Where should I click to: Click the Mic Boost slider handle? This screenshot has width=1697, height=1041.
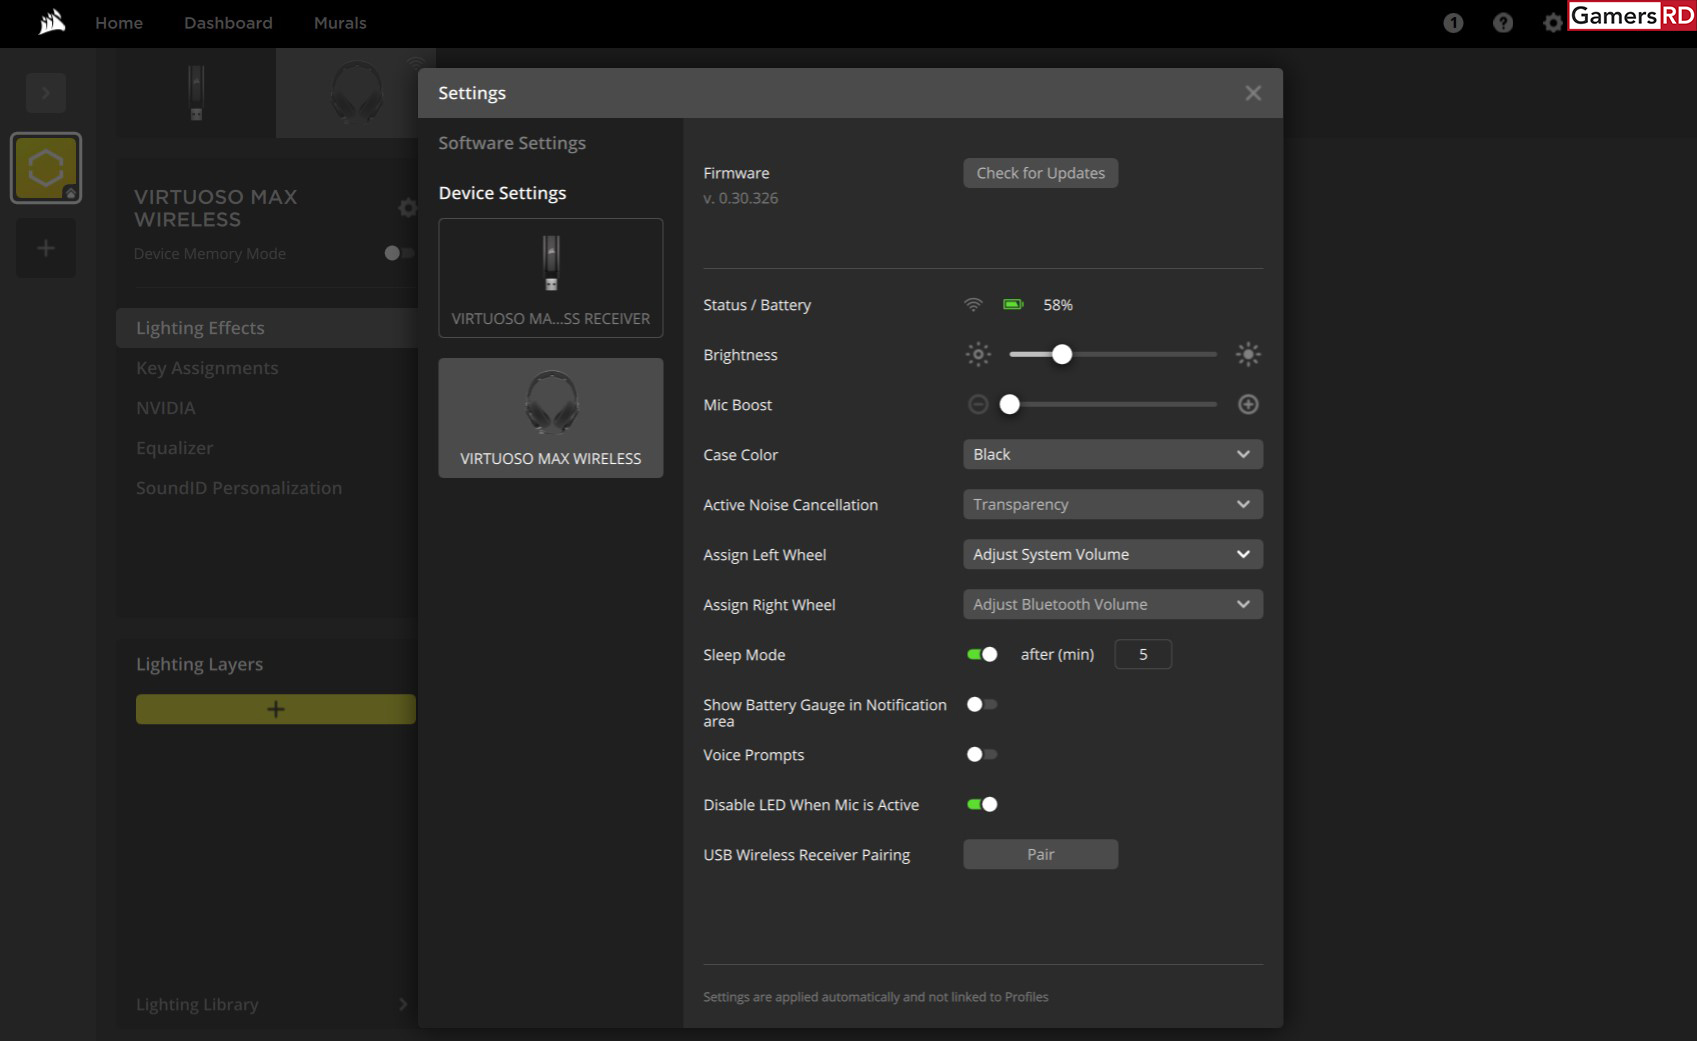coord(1010,404)
